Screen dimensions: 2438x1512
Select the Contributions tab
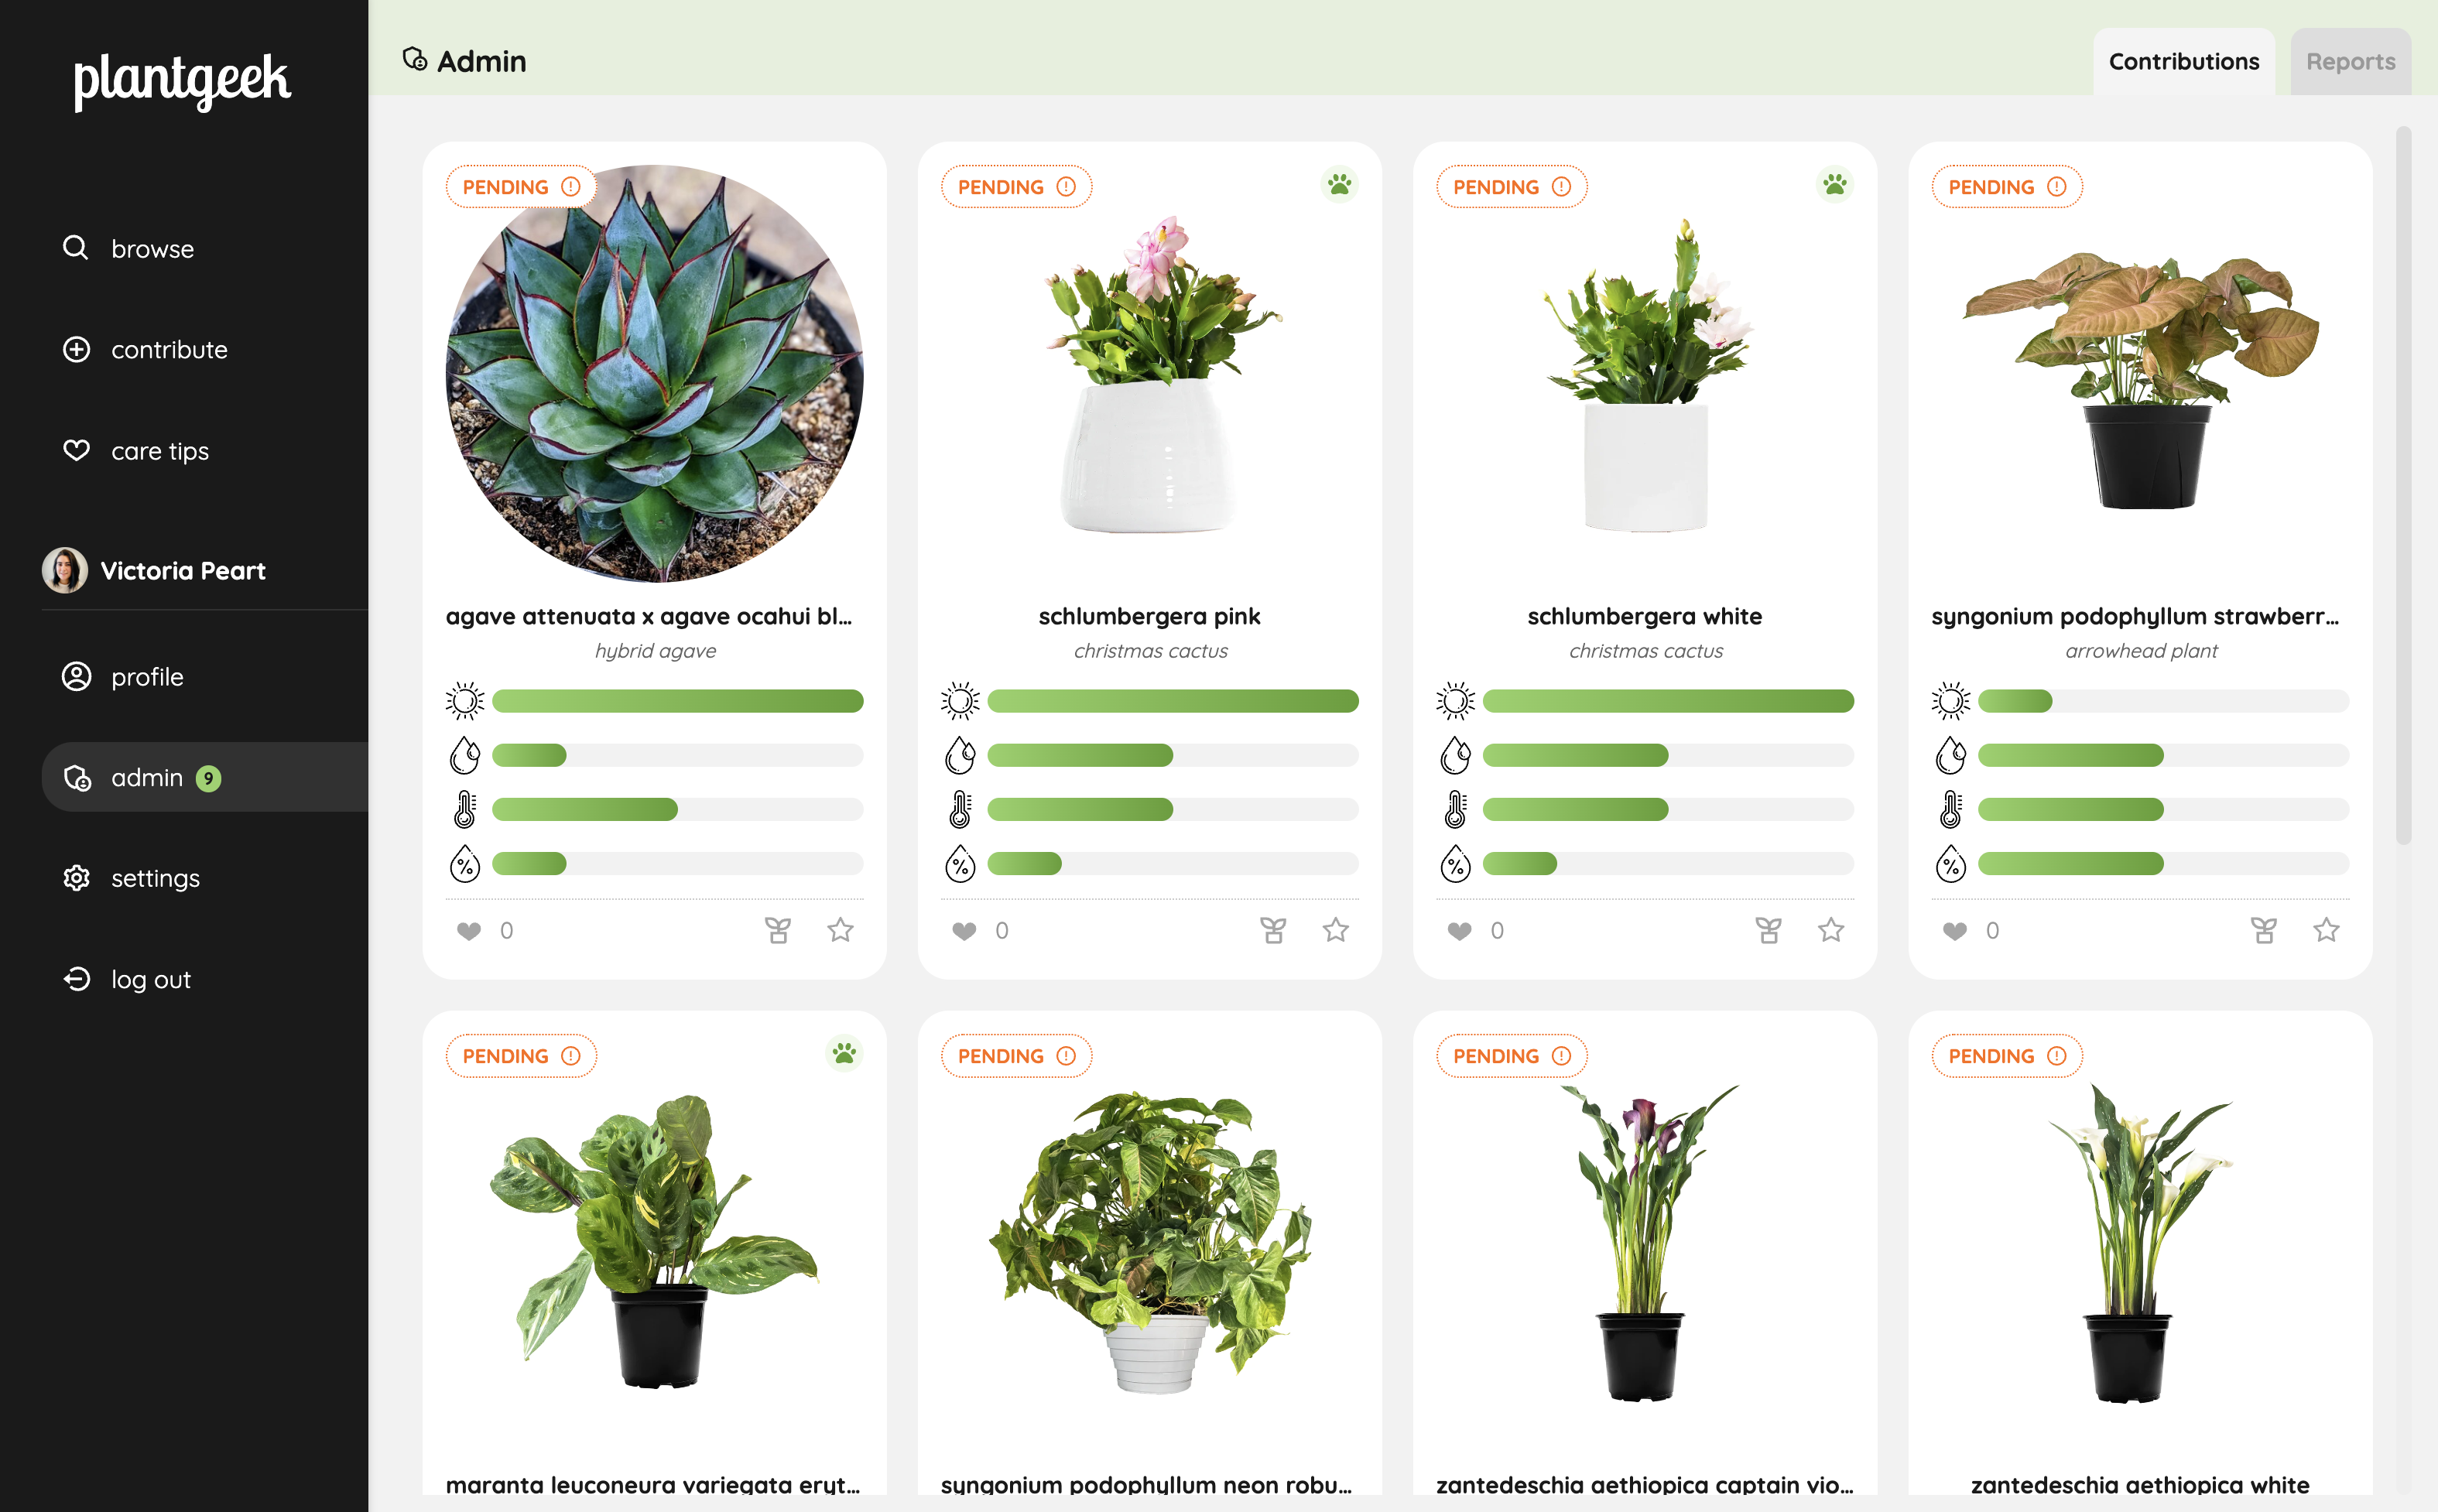point(2183,62)
